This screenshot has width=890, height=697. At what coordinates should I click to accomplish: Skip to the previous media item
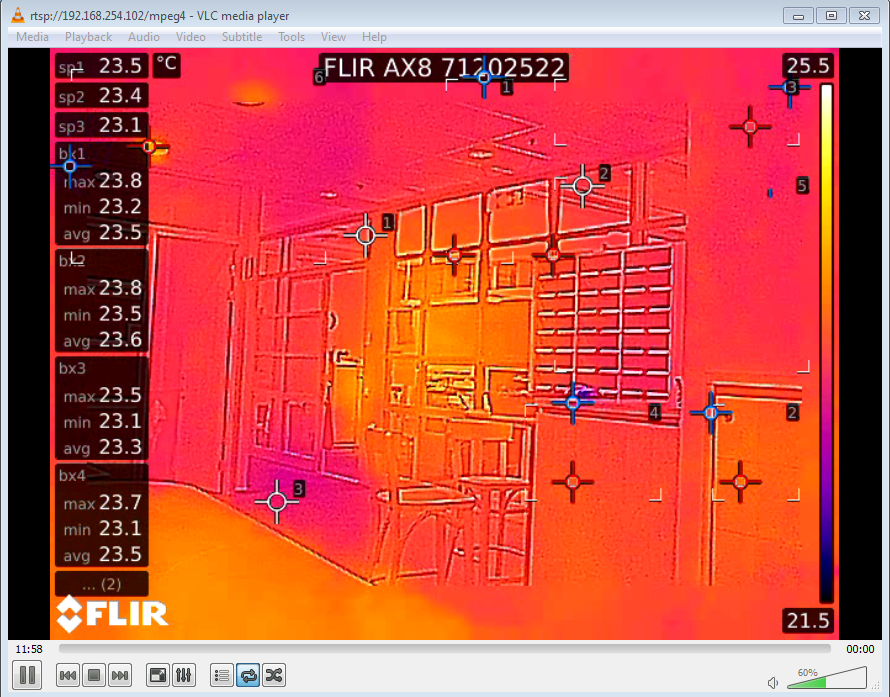pos(67,675)
